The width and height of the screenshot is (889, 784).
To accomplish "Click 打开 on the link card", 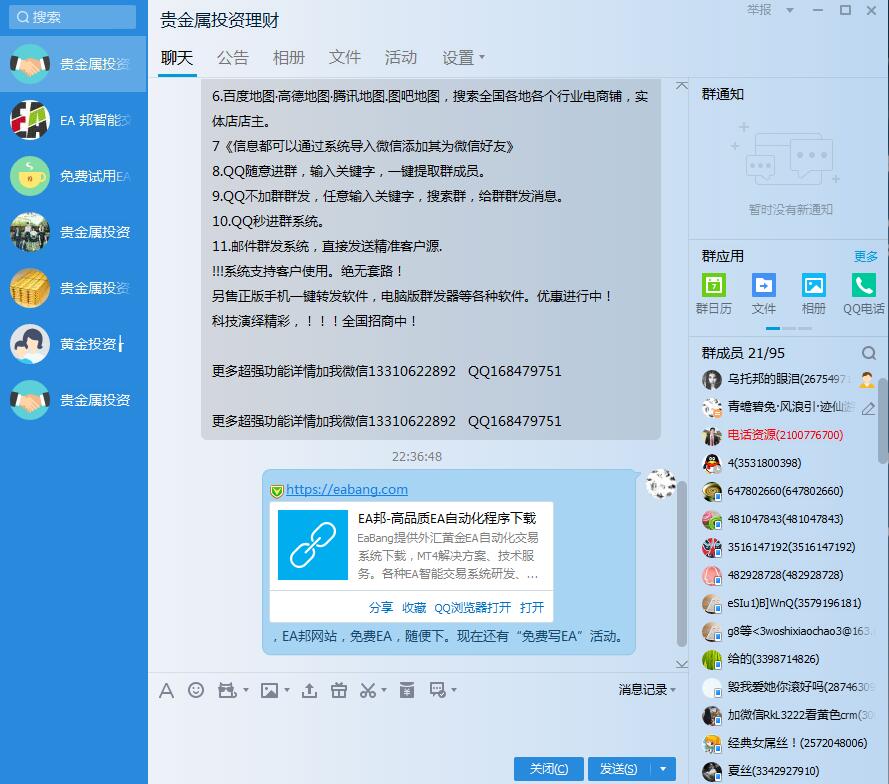I will pyautogui.click(x=532, y=608).
